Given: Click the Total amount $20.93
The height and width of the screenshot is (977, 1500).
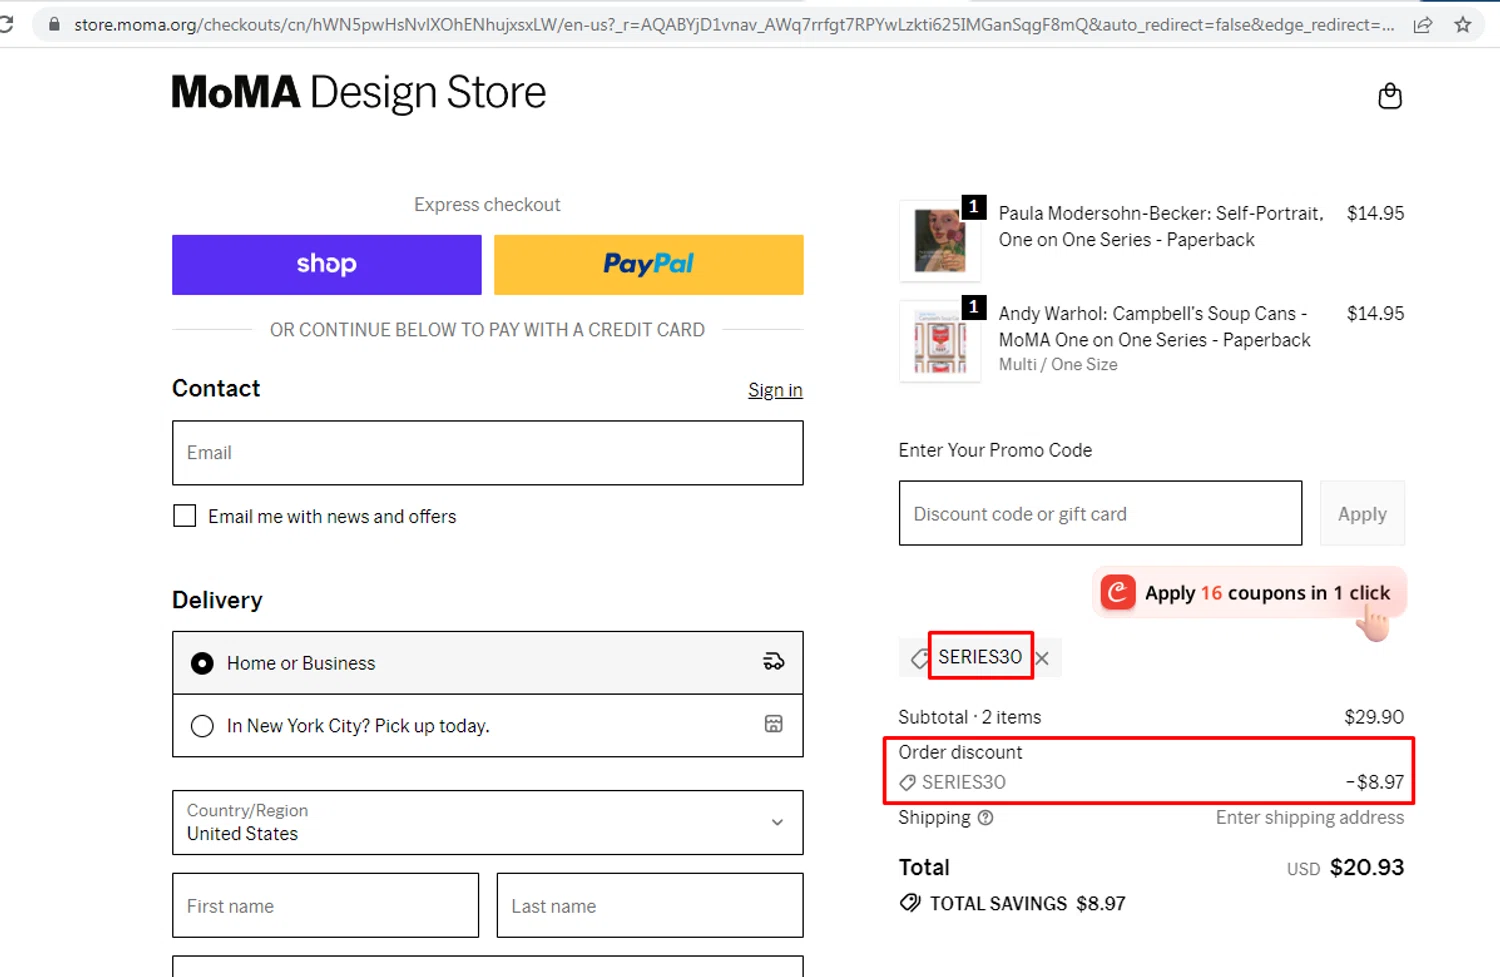Looking at the screenshot, I should [1366, 867].
